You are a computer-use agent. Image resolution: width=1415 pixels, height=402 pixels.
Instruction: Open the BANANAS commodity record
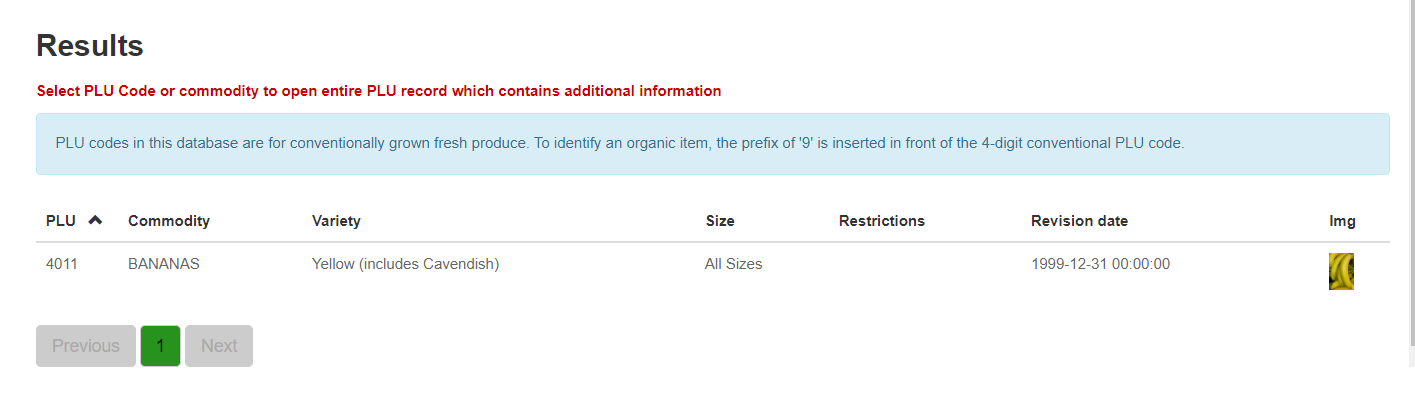point(164,264)
